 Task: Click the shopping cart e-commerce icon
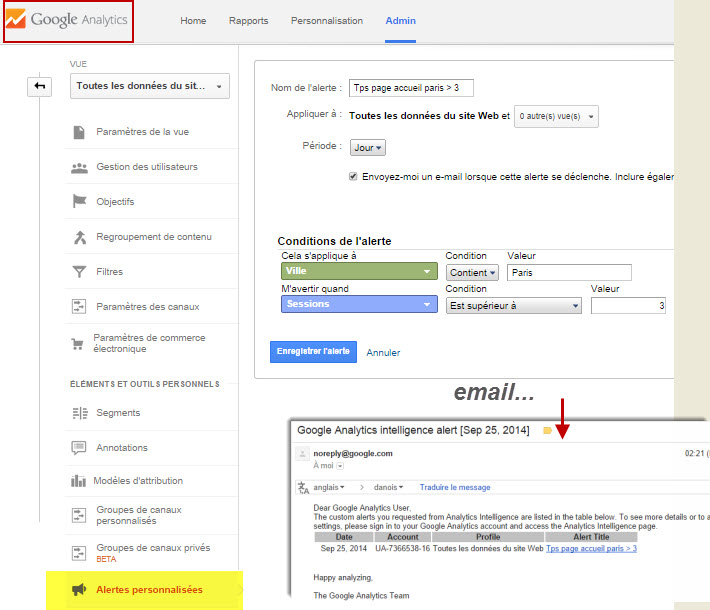click(77, 344)
